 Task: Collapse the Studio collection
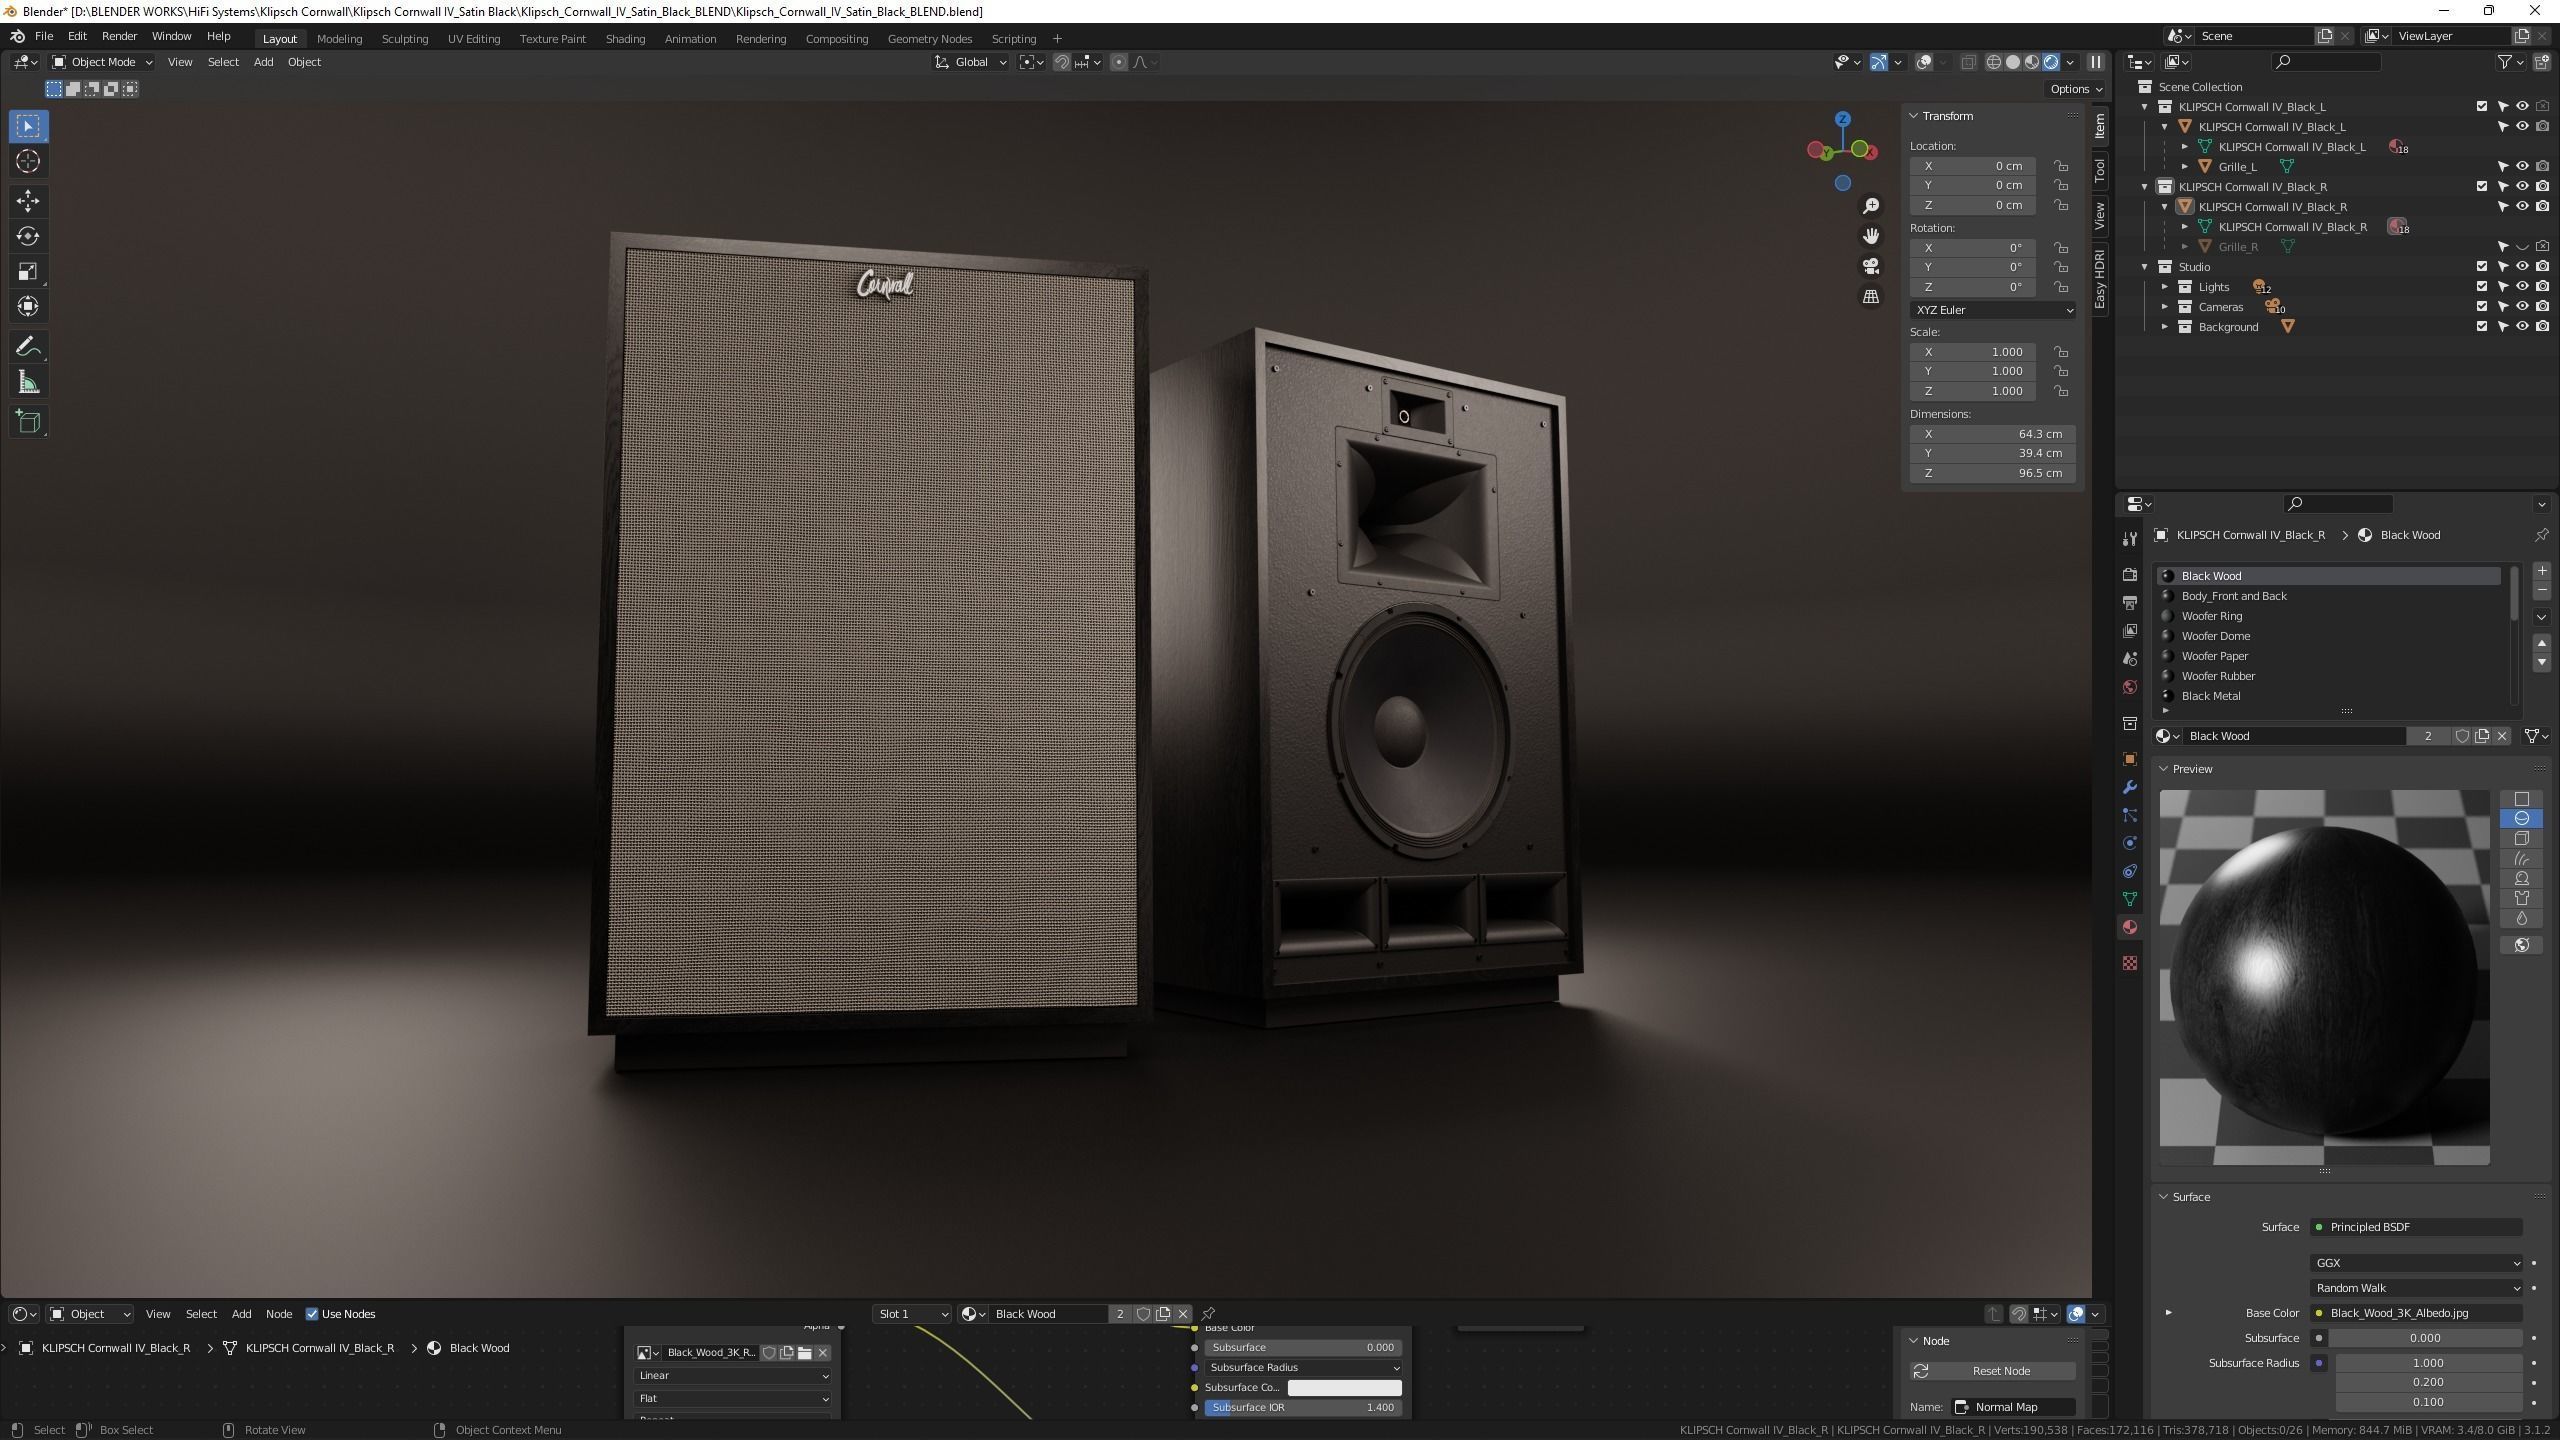2145,267
